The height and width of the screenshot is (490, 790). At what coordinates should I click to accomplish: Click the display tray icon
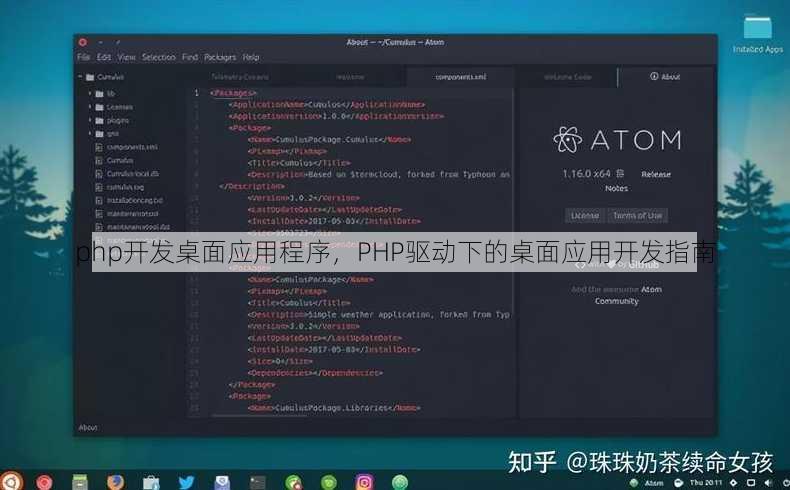pos(751,482)
